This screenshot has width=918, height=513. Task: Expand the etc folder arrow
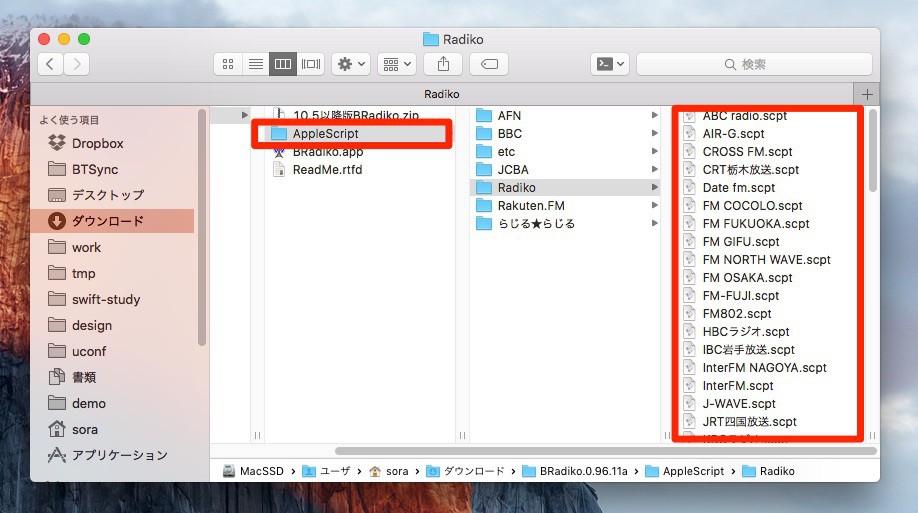tap(655, 152)
